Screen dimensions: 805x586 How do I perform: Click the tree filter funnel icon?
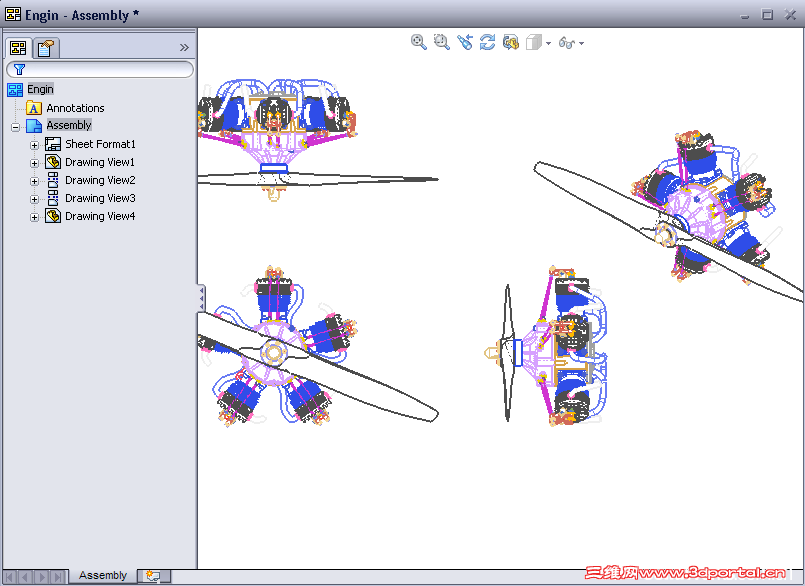(x=20, y=69)
